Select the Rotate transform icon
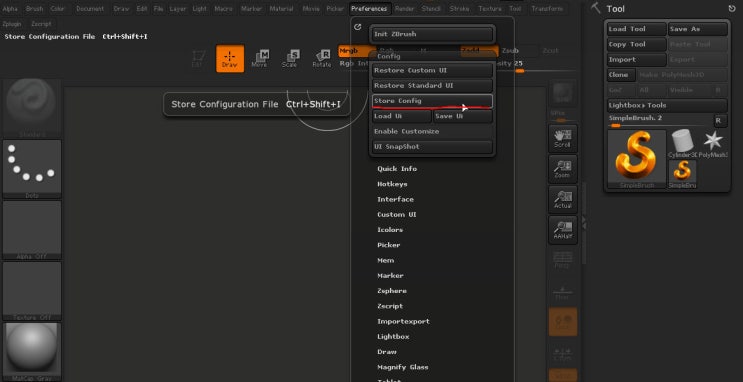Screen dimensions: 743x382 (322, 59)
